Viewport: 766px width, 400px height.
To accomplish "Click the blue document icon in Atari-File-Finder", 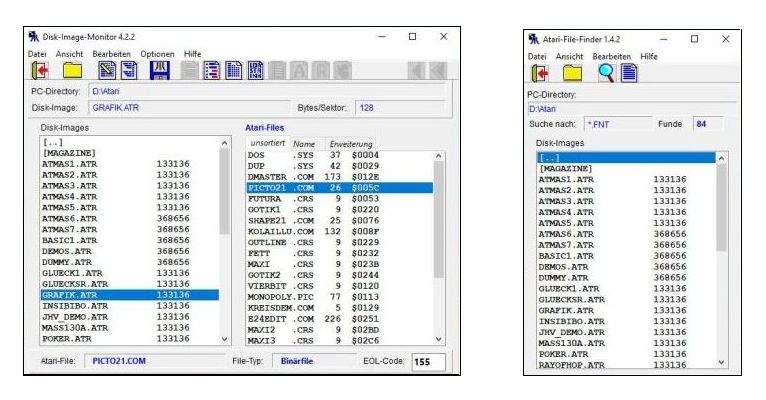I will point(629,73).
